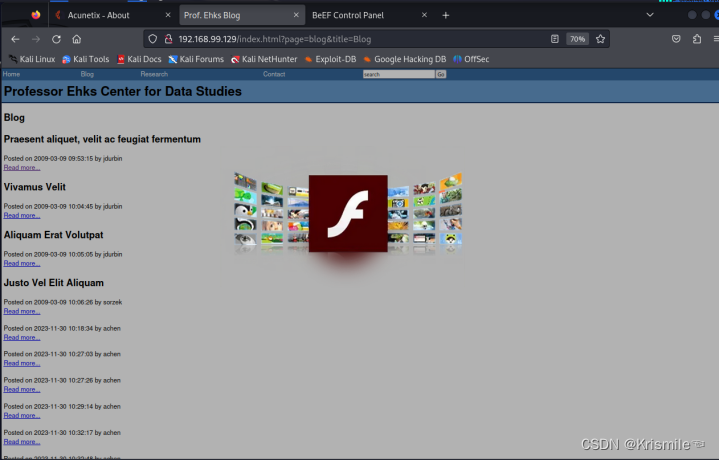
Task: Read more under Justo Vel Elit Aliquam
Action: click(x=22, y=311)
